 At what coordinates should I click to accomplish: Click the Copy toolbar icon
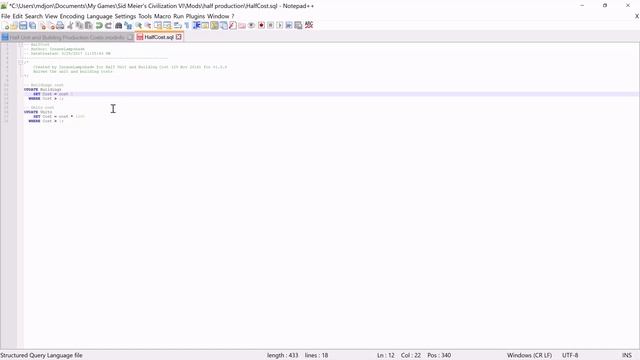coord(79,25)
